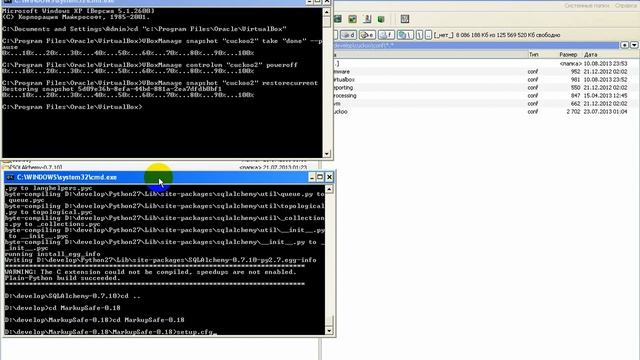Screen dimensions: 640x360
Task: Click the green picture icon in file manager toolbar
Action: tap(352, 19)
